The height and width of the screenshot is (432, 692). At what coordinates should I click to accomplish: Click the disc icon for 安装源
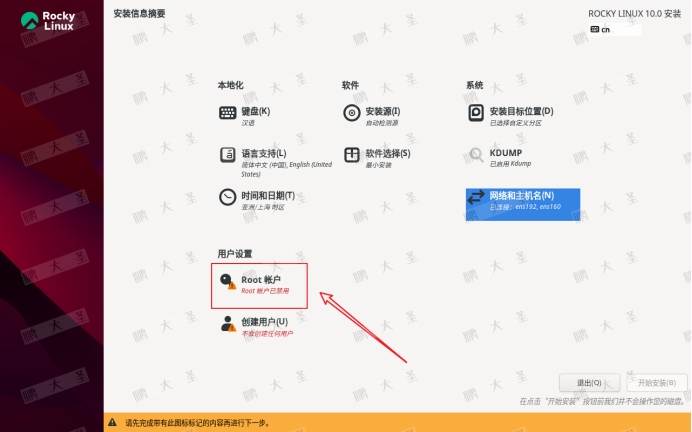[x=351, y=113]
